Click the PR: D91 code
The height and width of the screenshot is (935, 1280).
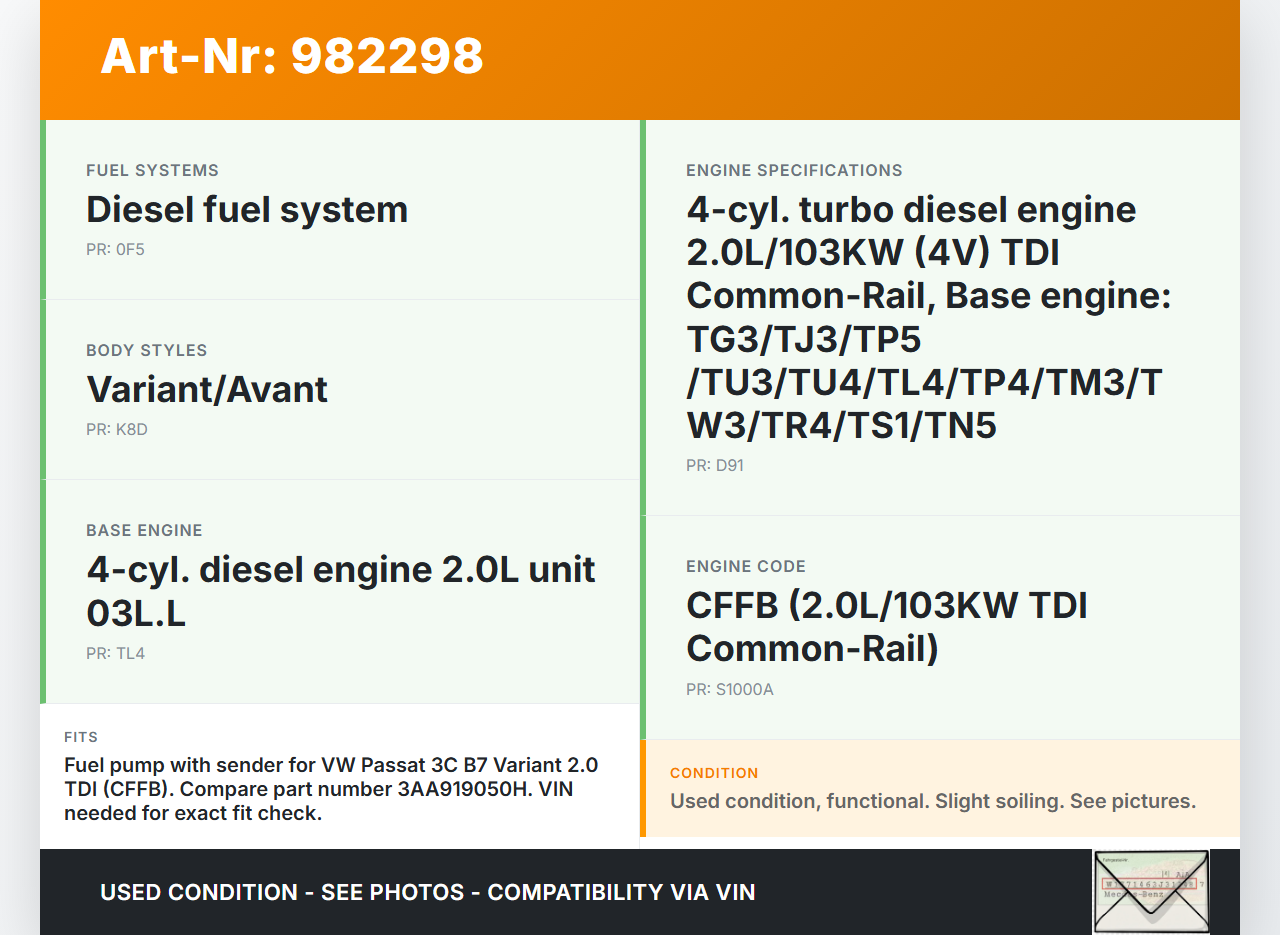click(x=715, y=465)
